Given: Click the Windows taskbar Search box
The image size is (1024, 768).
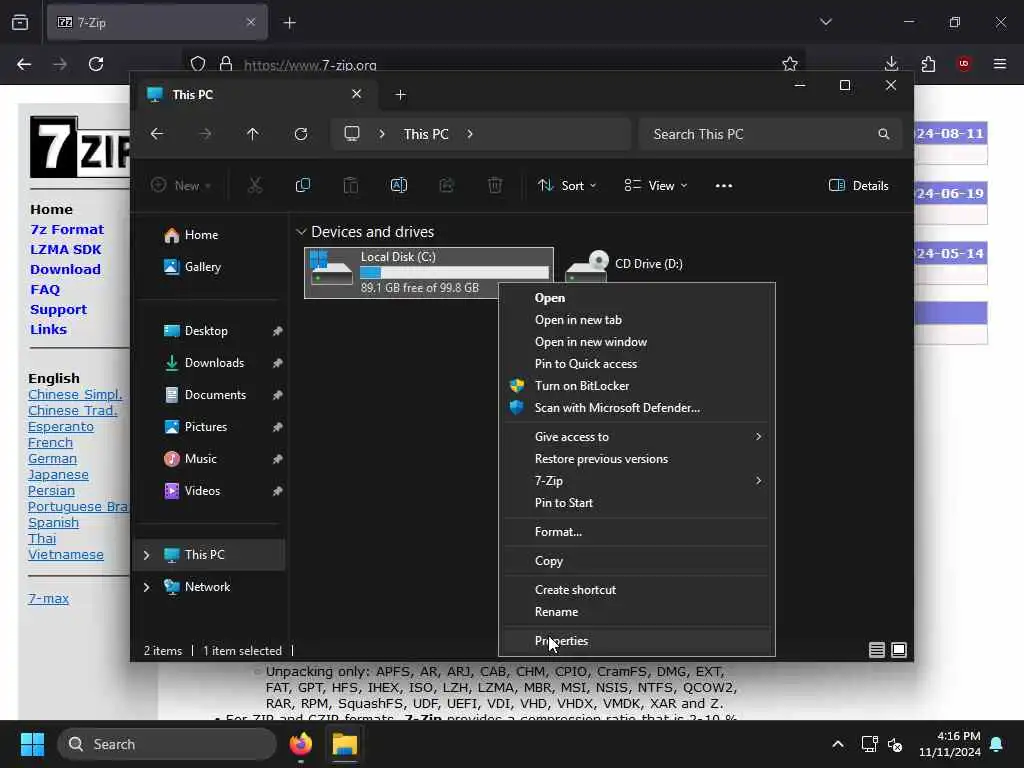Looking at the screenshot, I should (x=167, y=744).
